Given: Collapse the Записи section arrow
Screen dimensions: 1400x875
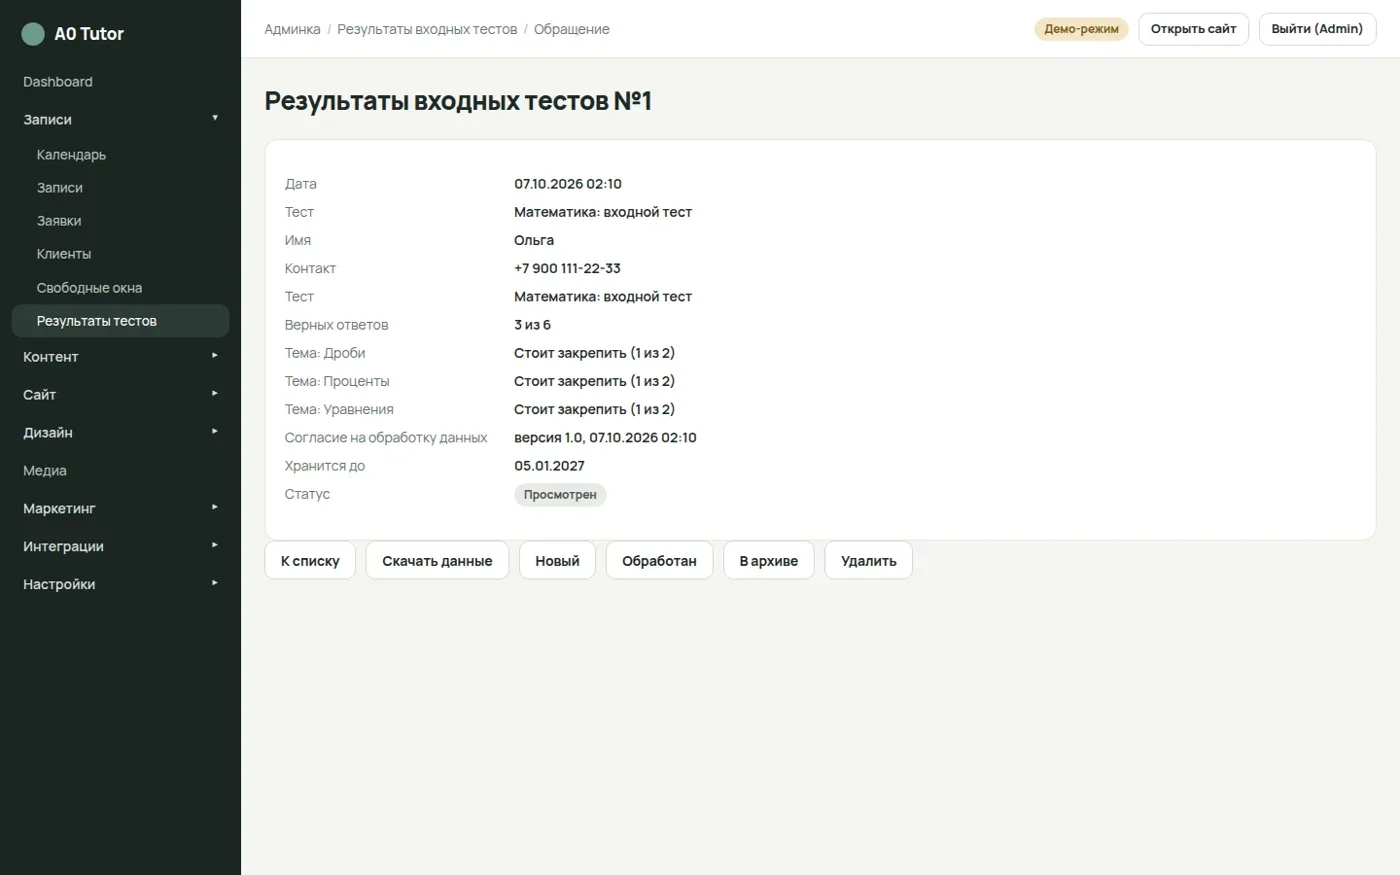Looking at the screenshot, I should (x=215, y=118).
